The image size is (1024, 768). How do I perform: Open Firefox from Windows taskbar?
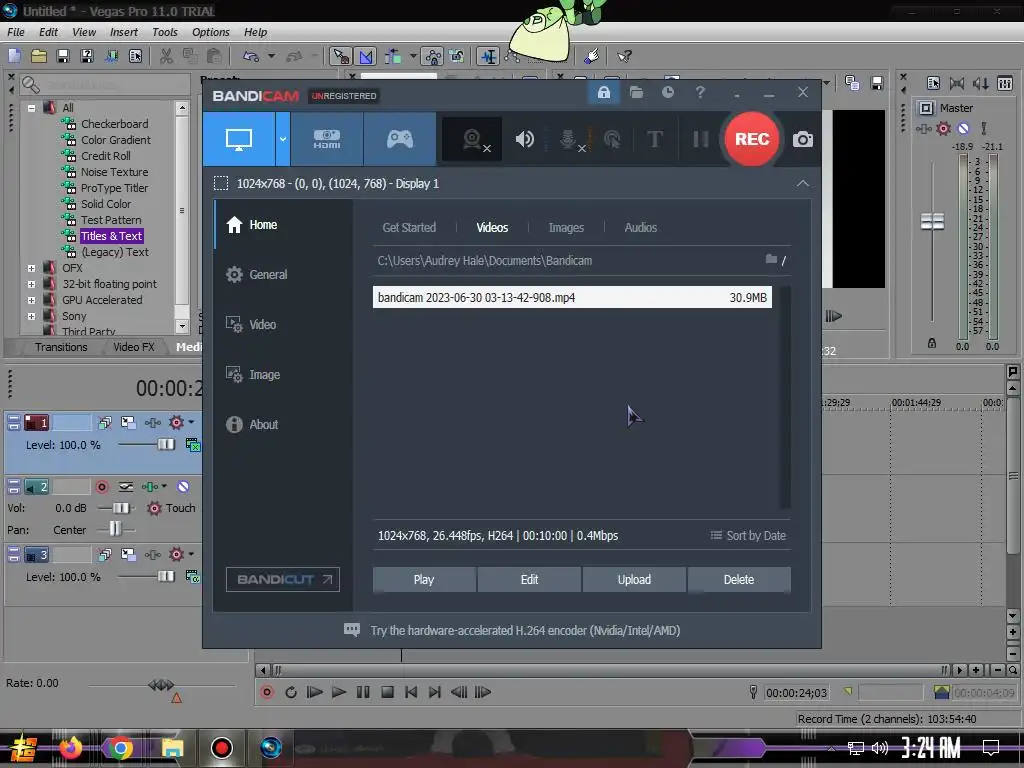point(71,748)
